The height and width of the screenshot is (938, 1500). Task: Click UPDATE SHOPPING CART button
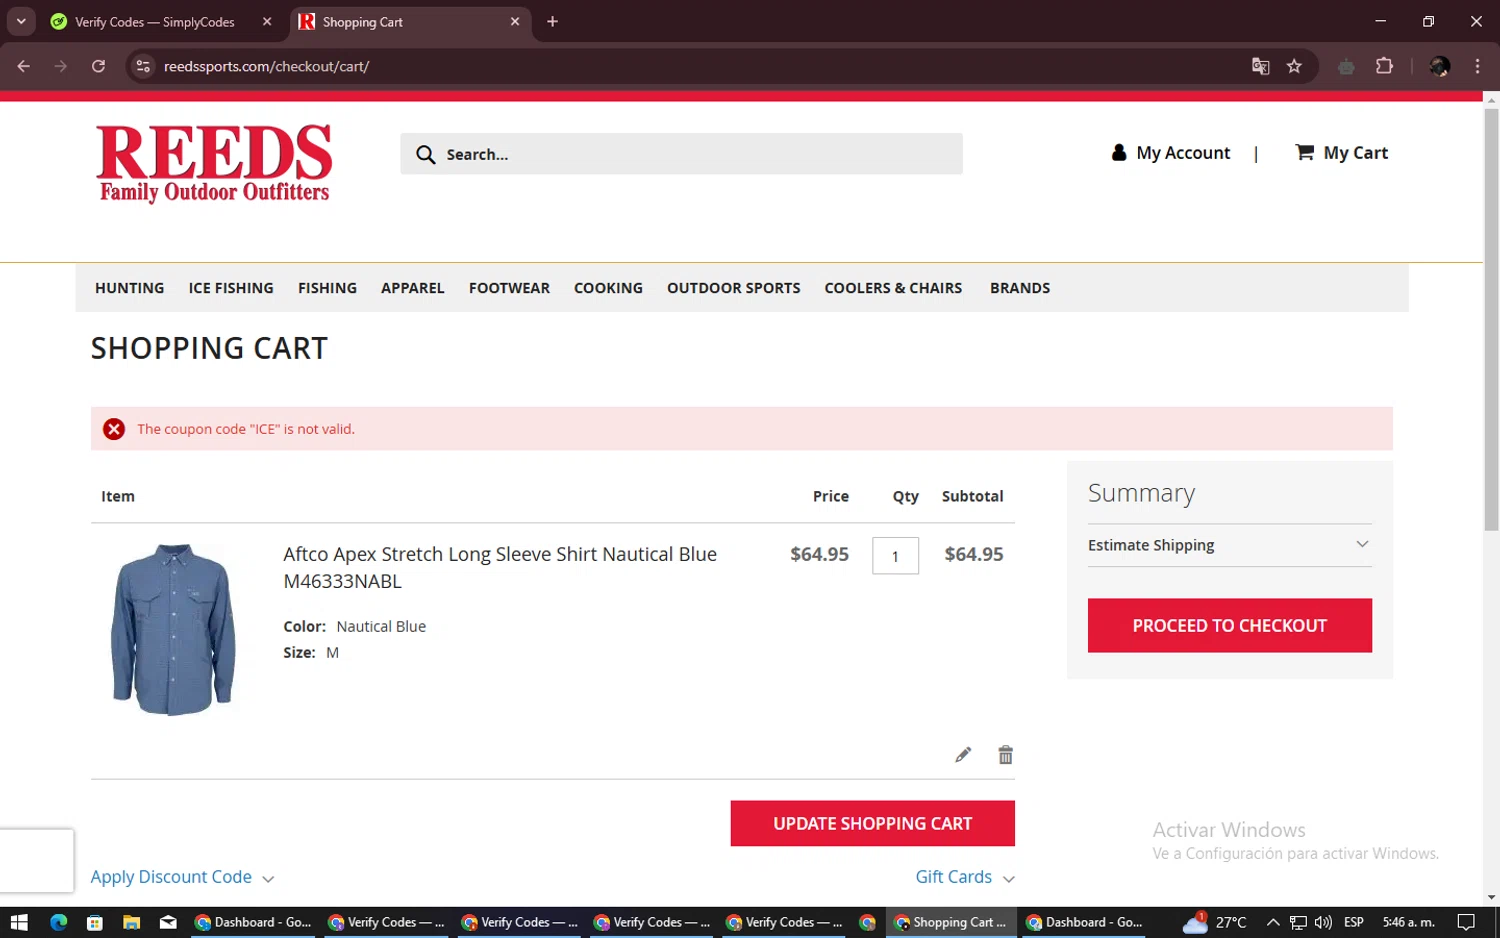coord(872,823)
